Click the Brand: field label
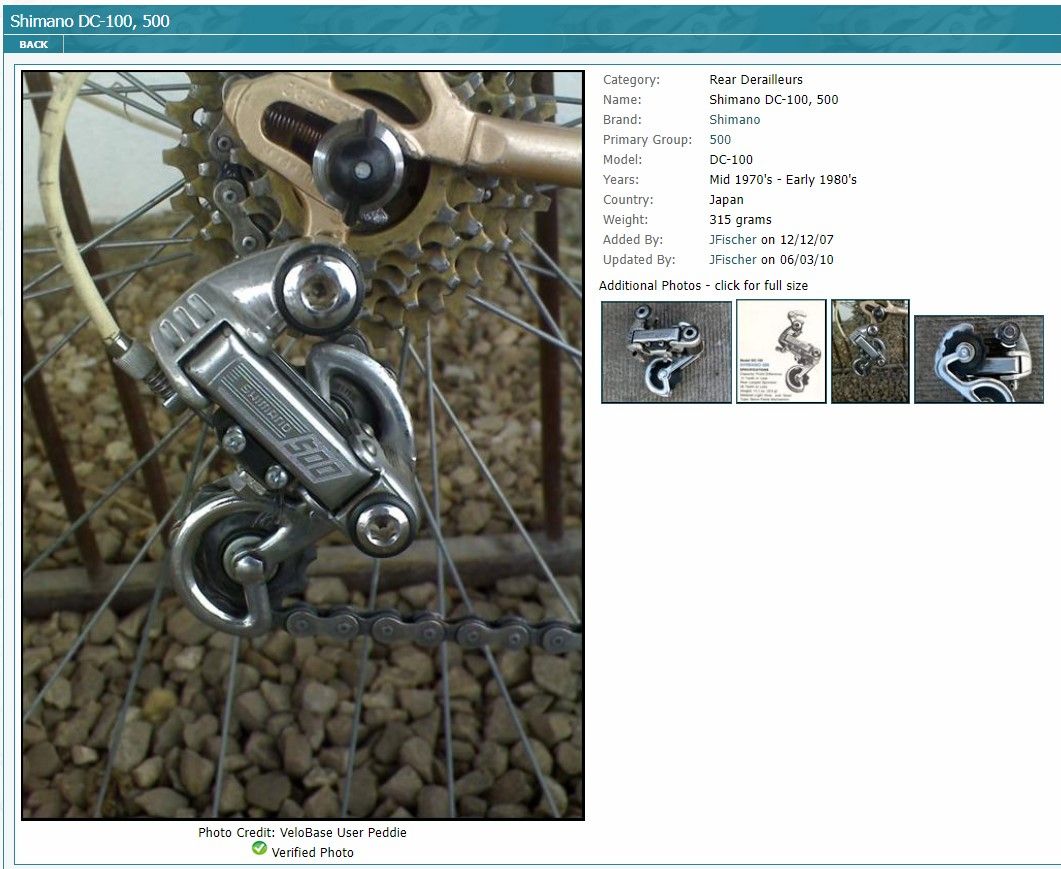 [623, 120]
